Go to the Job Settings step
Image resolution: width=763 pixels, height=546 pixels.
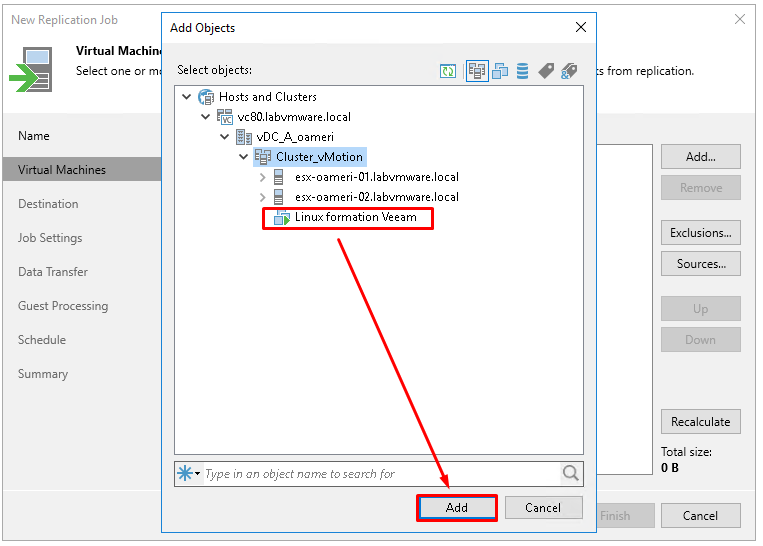[x=50, y=238]
